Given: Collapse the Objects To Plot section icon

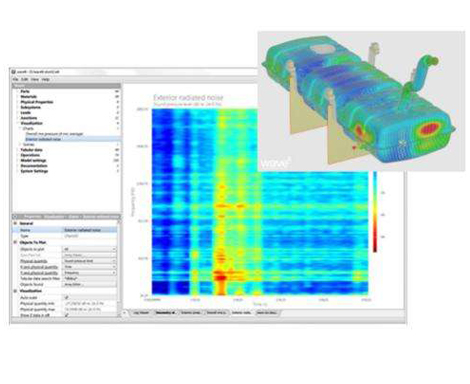Looking at the screenshot, I should (x=15, y=242).
